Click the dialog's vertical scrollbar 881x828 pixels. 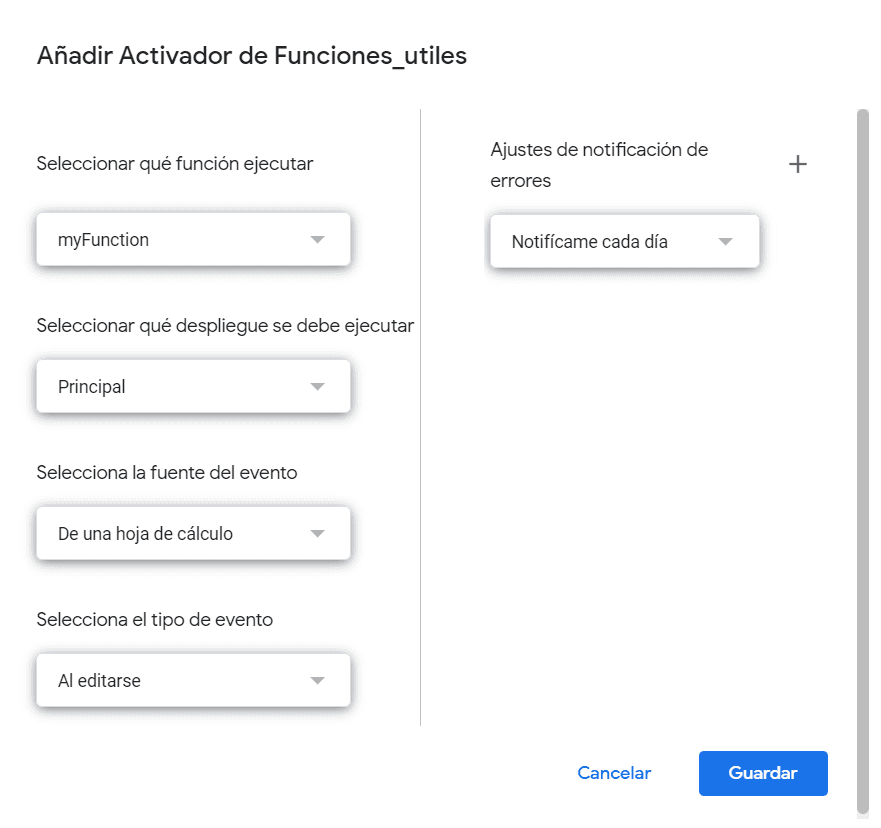[862, 461]
